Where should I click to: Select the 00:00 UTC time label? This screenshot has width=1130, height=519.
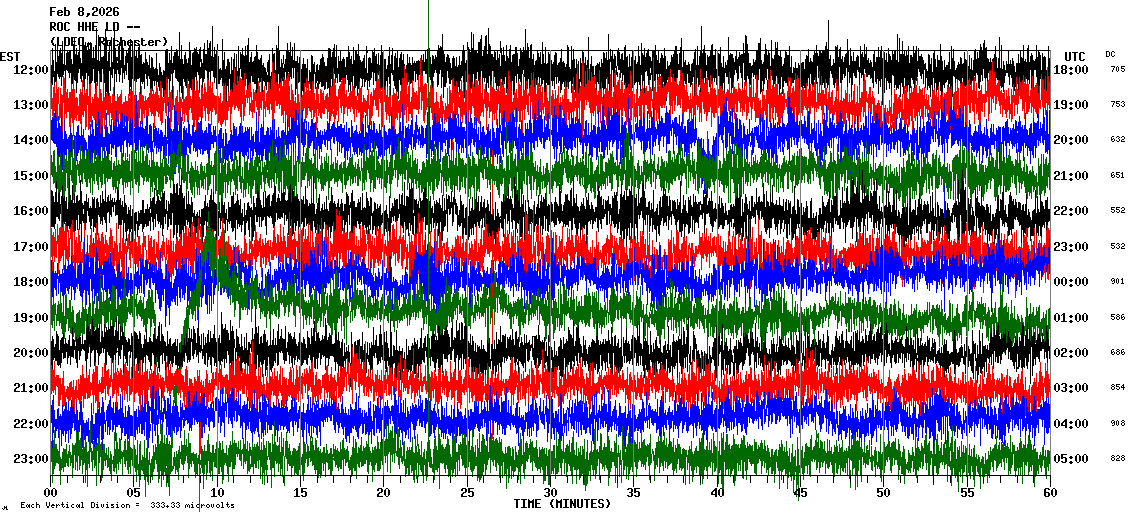(1070, 282)
